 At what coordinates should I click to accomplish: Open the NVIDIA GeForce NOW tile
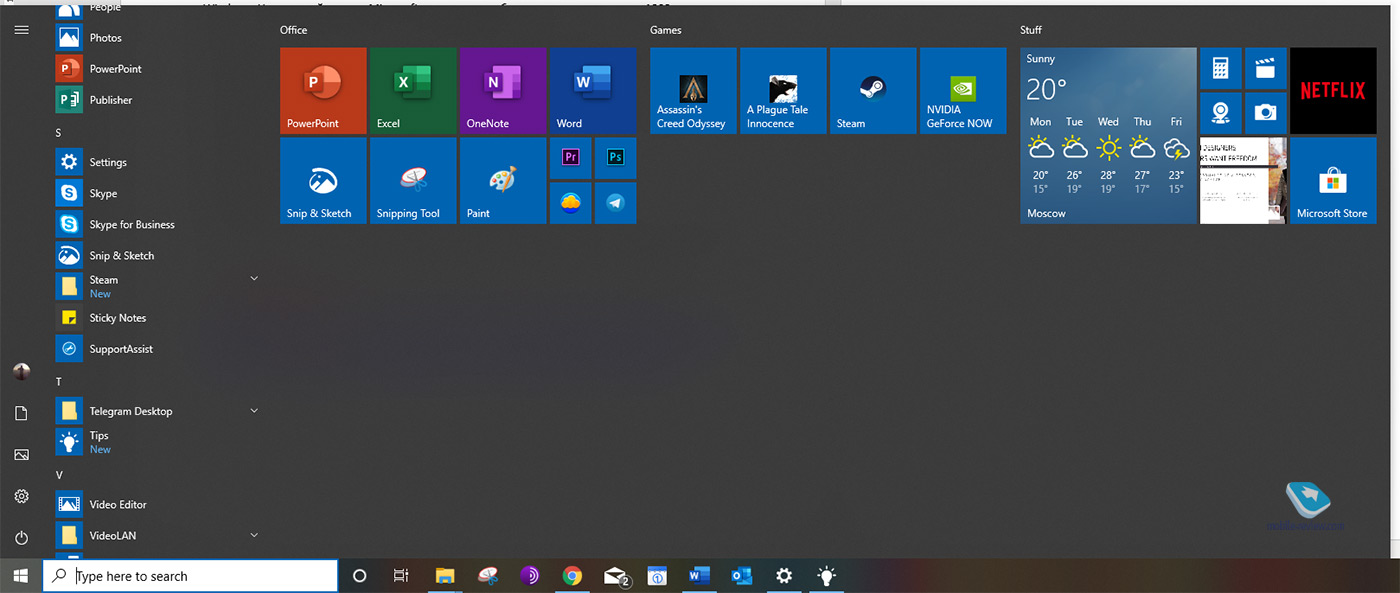tap(963, 90)
